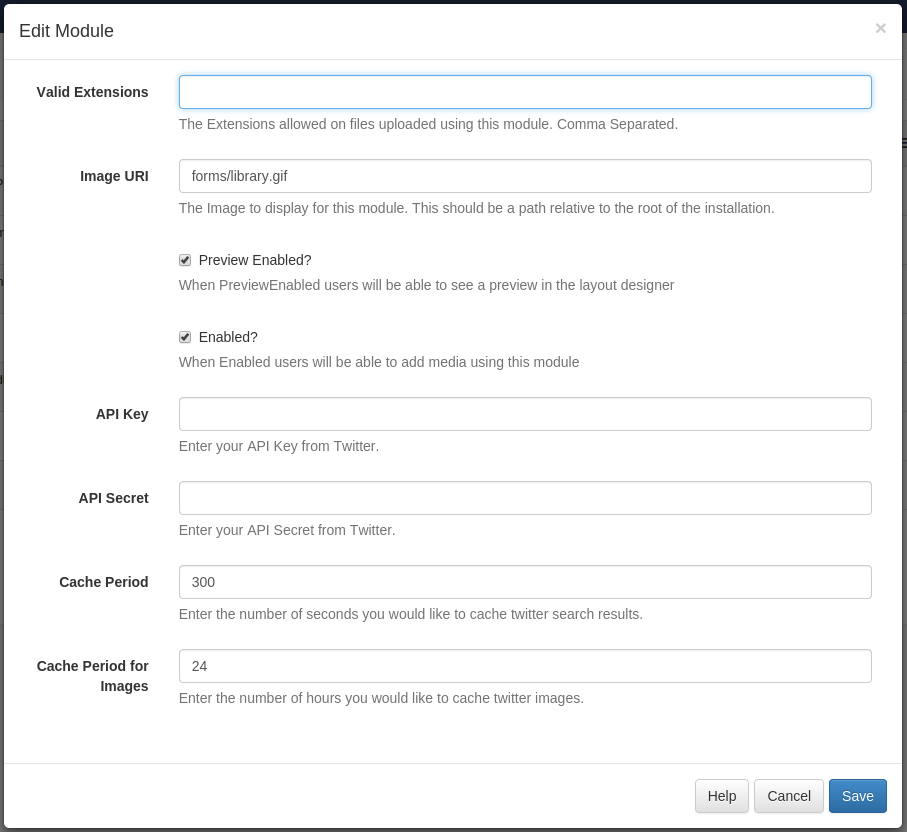The image size is (907, 832).
Task: Select the API Secret input field
Action: click(525, 498)
